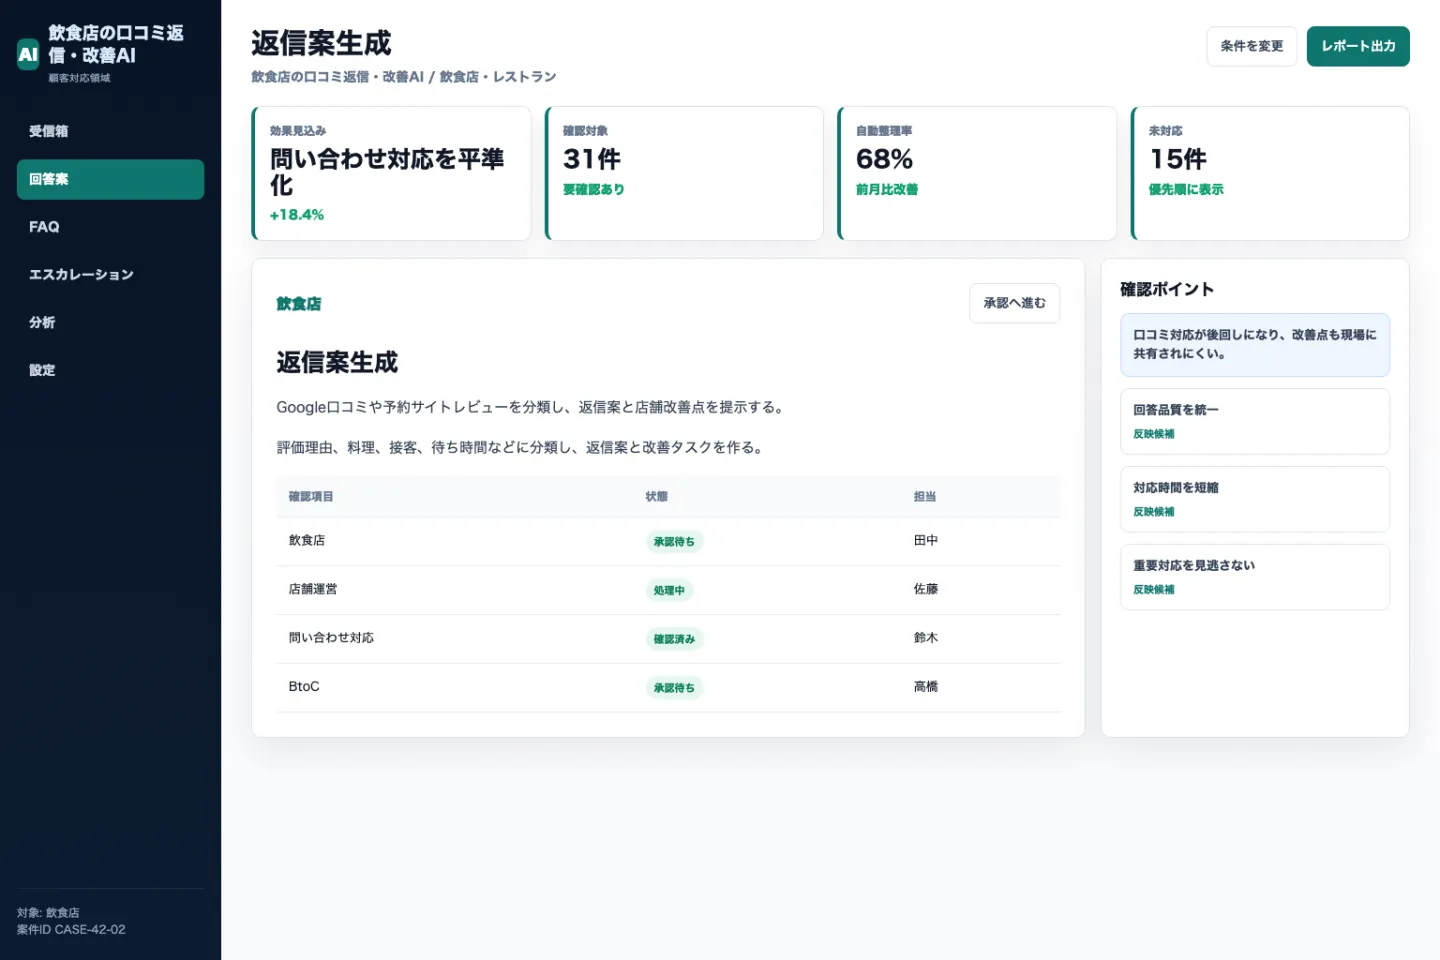Open the 未対応 15件 card
The width and height of the screenshot is (1440, 960).
[x=1270, y=173]
